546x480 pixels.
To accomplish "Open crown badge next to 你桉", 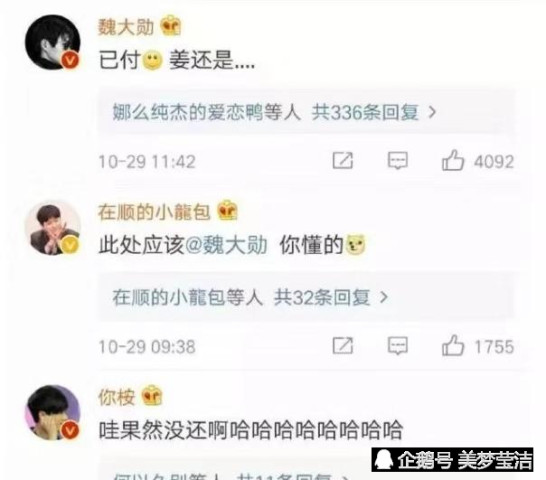I will click(x=152, y=396).
